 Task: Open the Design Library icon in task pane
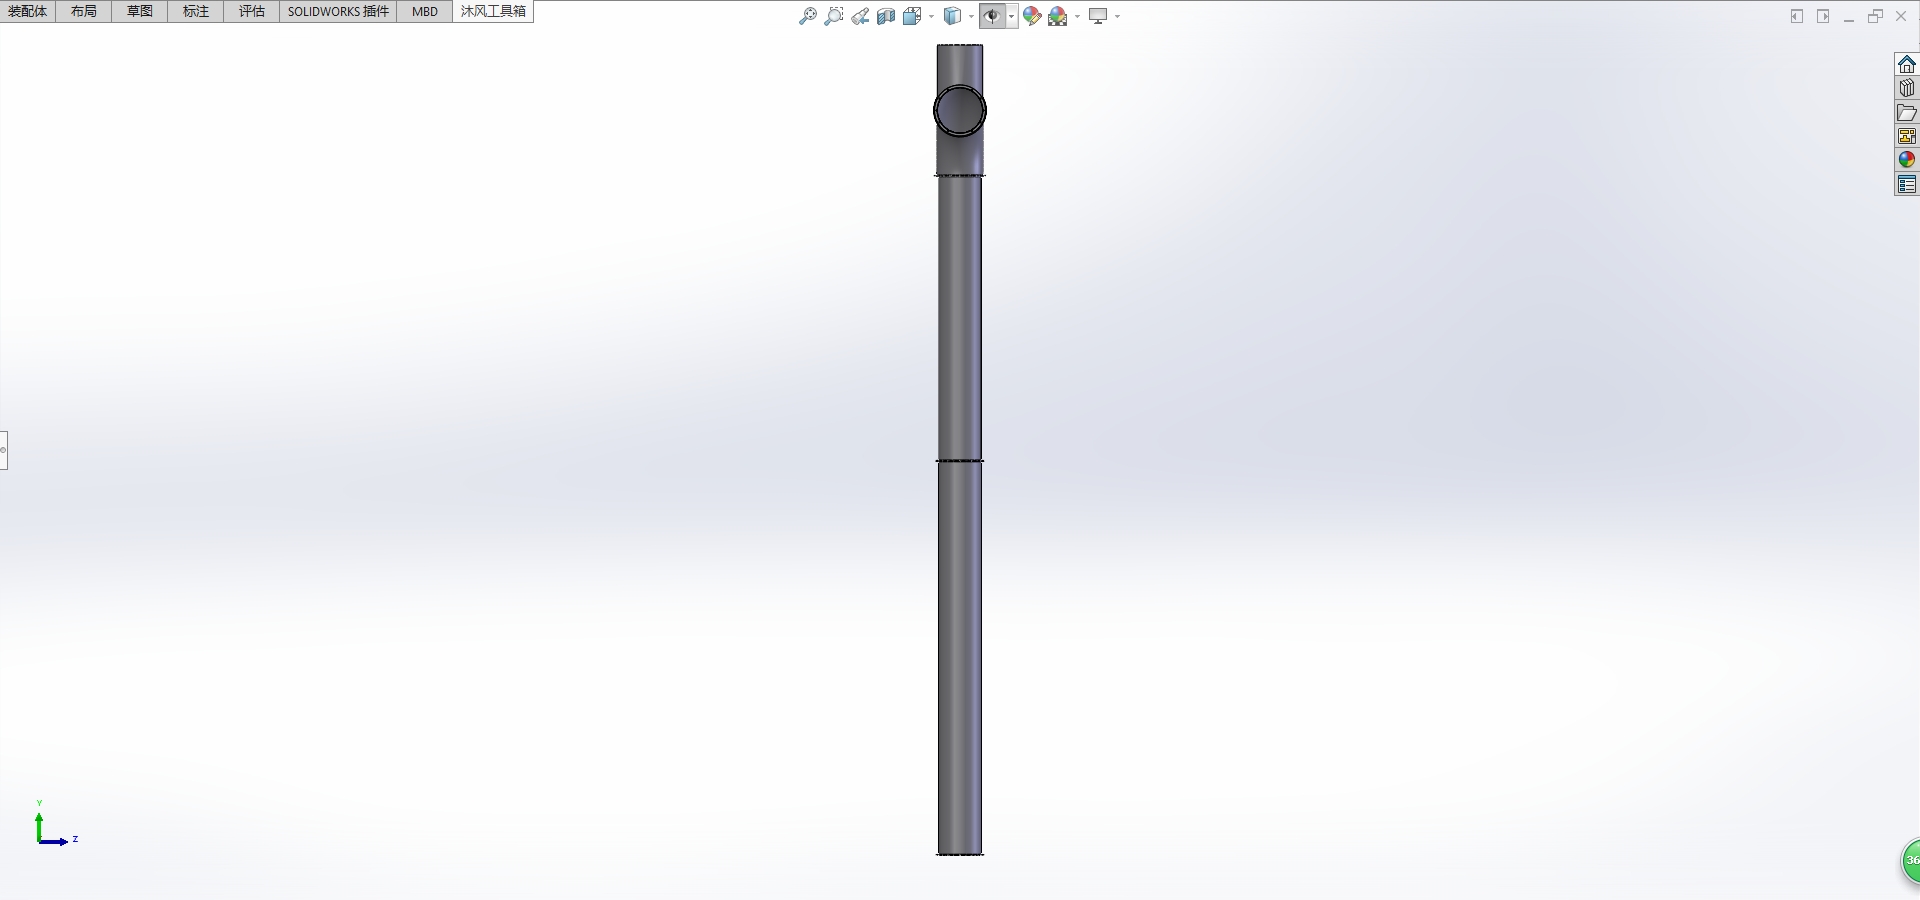coord(1907,88)
